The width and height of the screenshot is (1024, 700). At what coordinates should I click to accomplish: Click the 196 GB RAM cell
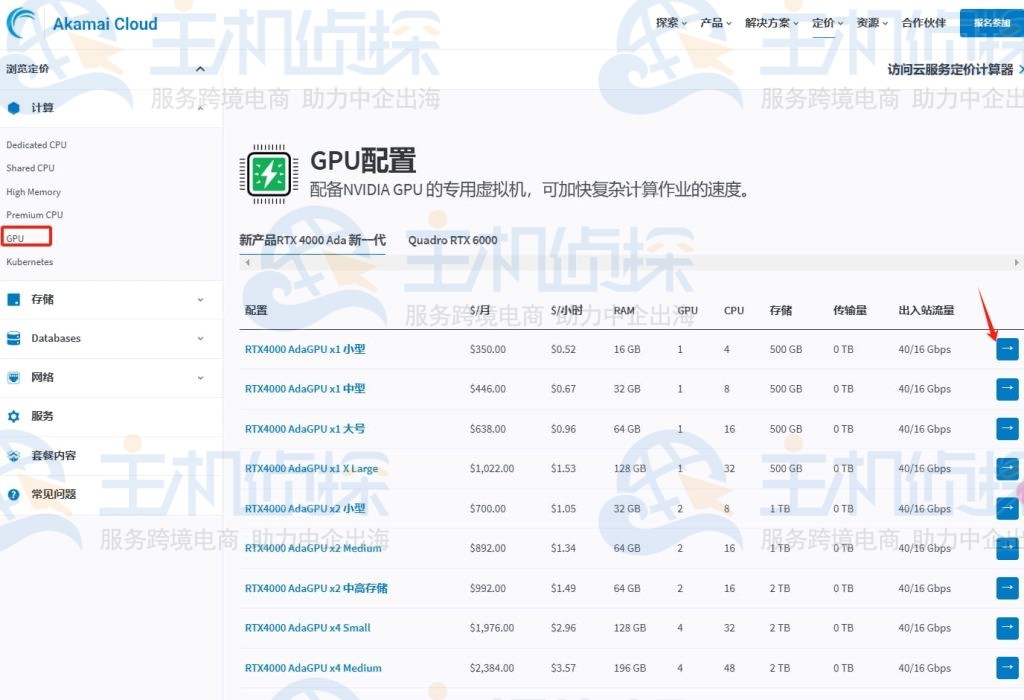point(630,668)
